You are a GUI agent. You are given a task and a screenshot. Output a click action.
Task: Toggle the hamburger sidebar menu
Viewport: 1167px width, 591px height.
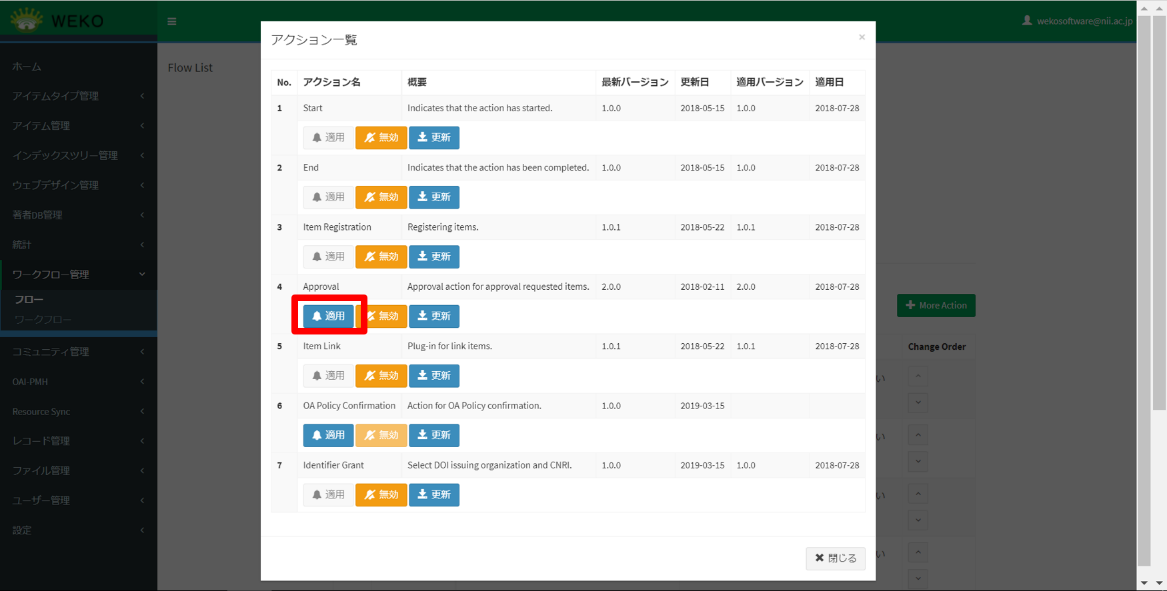[x=172, y=21]
